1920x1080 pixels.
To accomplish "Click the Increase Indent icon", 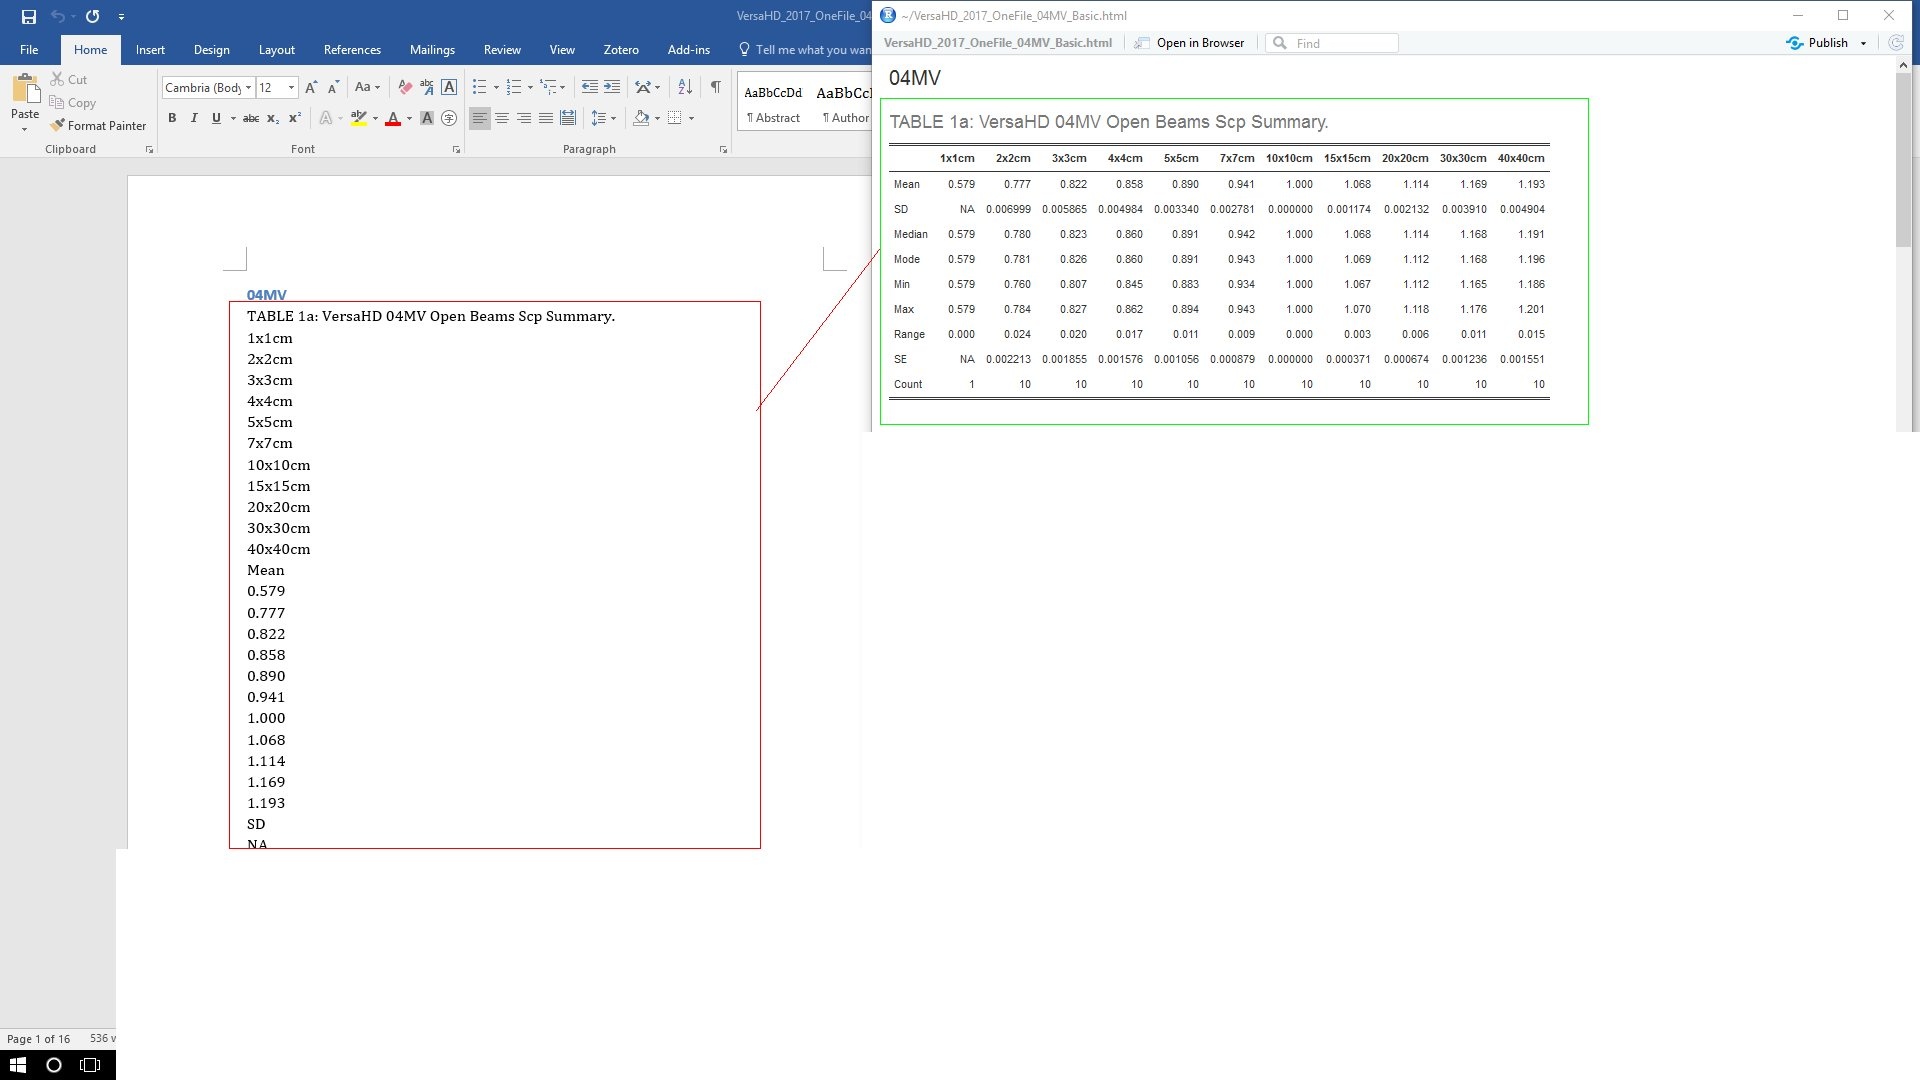I will click(x=612, y=87).
